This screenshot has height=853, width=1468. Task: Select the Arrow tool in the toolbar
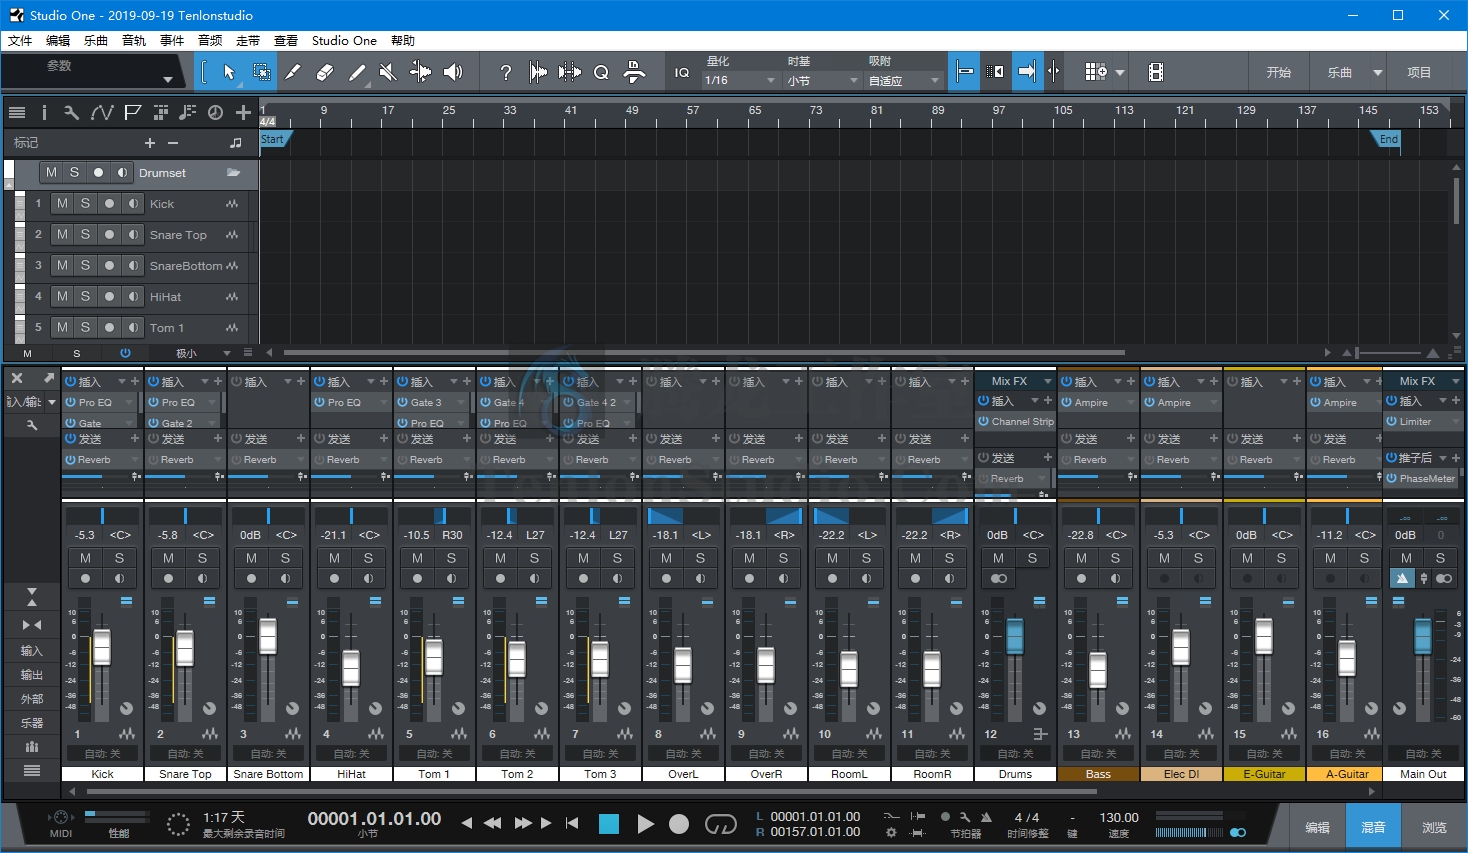[229, 72]
